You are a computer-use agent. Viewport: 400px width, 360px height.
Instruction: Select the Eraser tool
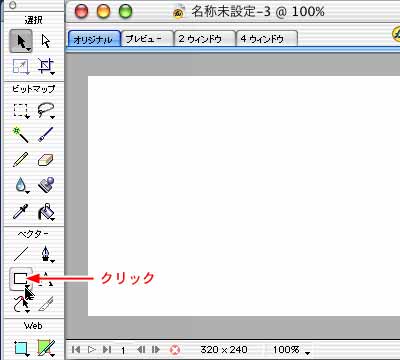pos(46,160)
